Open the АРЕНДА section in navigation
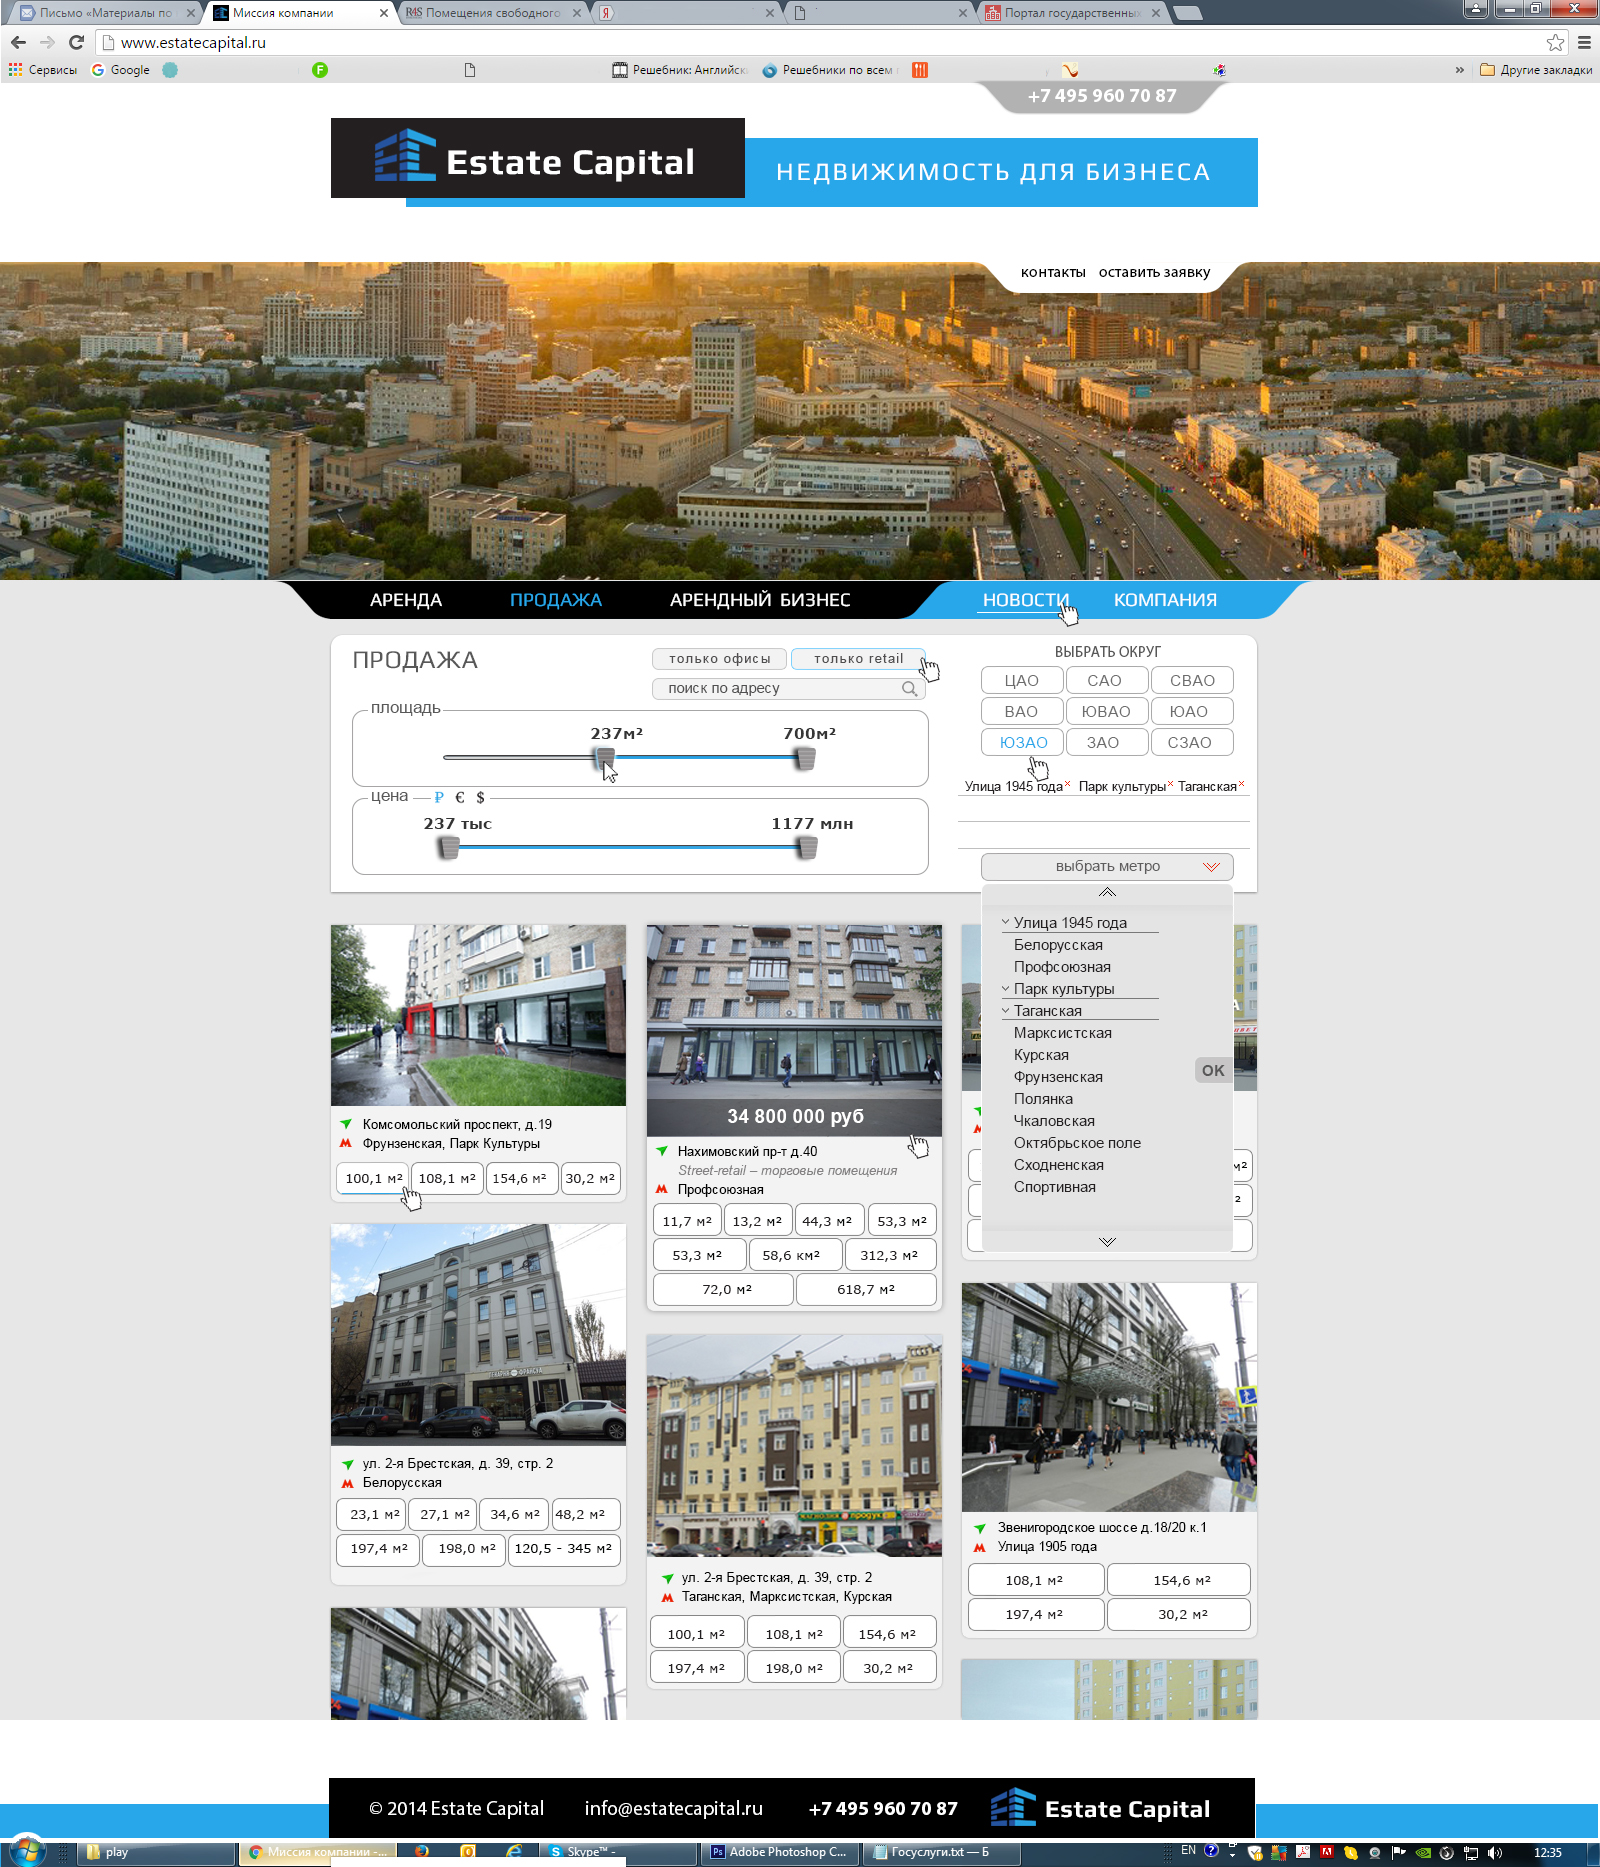1600x1867 pixels. (x=404, y=600)
